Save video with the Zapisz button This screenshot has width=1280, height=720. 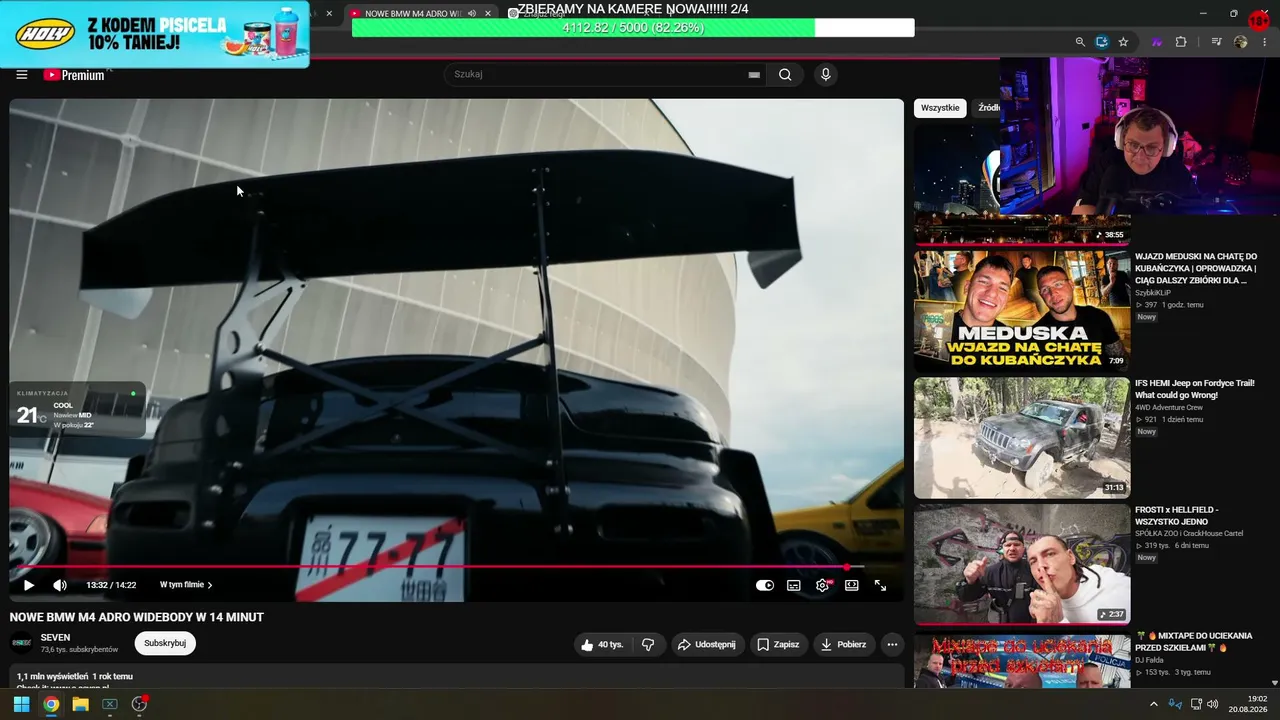(778, 645)
